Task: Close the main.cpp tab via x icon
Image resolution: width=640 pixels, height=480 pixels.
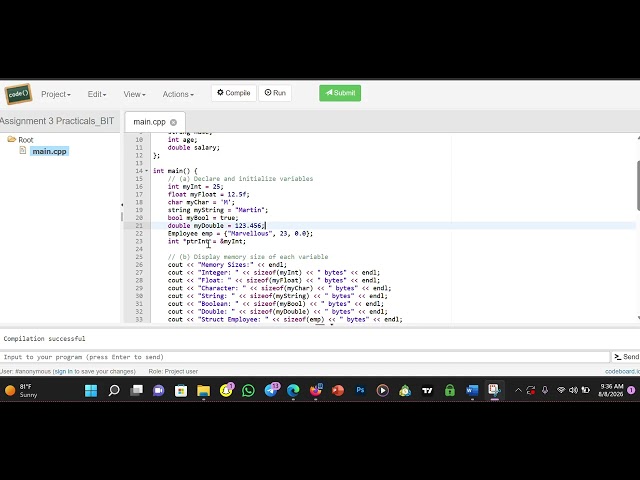Action: 173,122
